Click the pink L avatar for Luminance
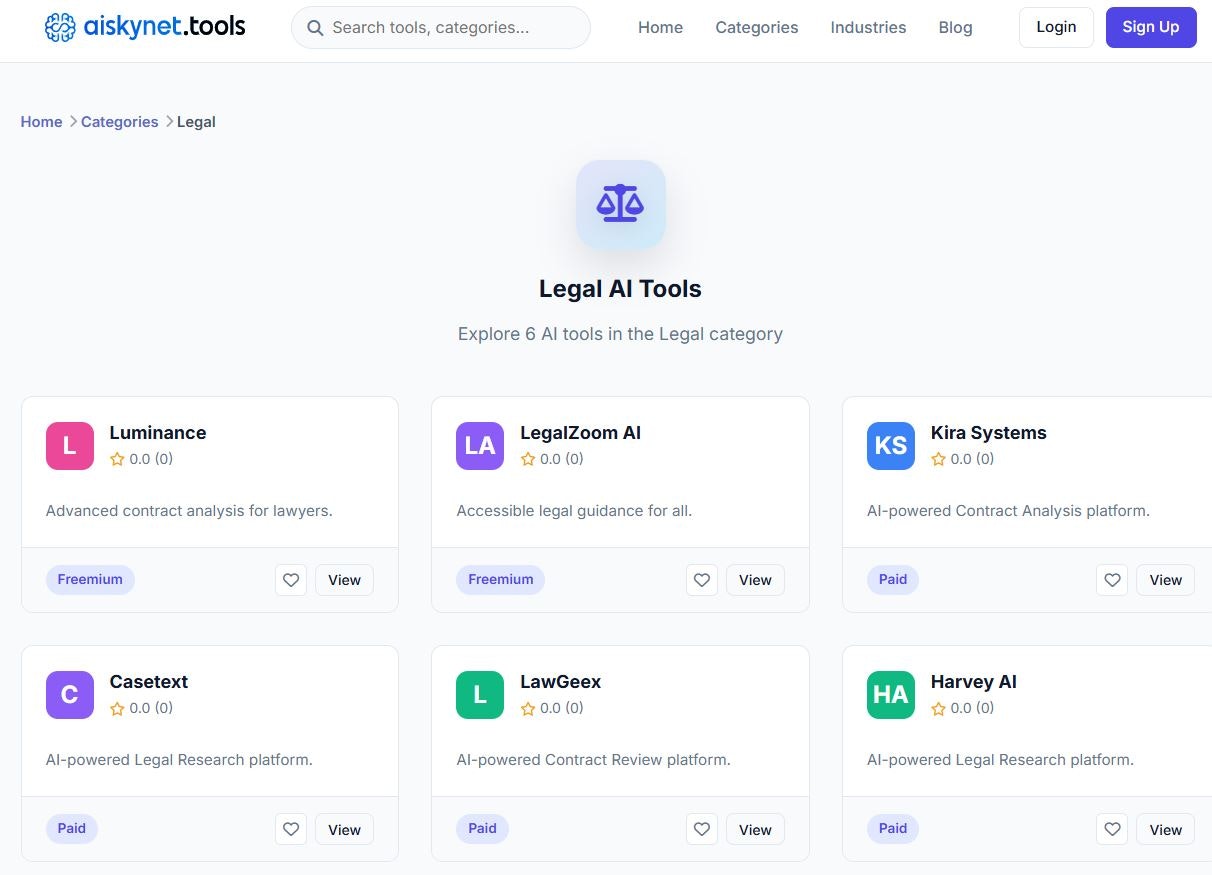Screen dimensions: 1212x875 point(69,445)
